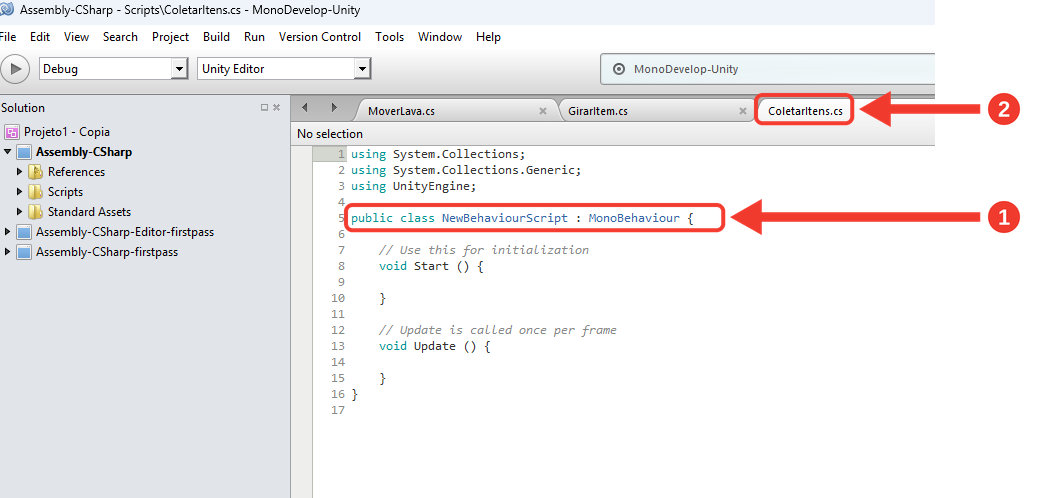1055x498 pixels.
Task: Close the Solution pad
Action: (277, 108)
